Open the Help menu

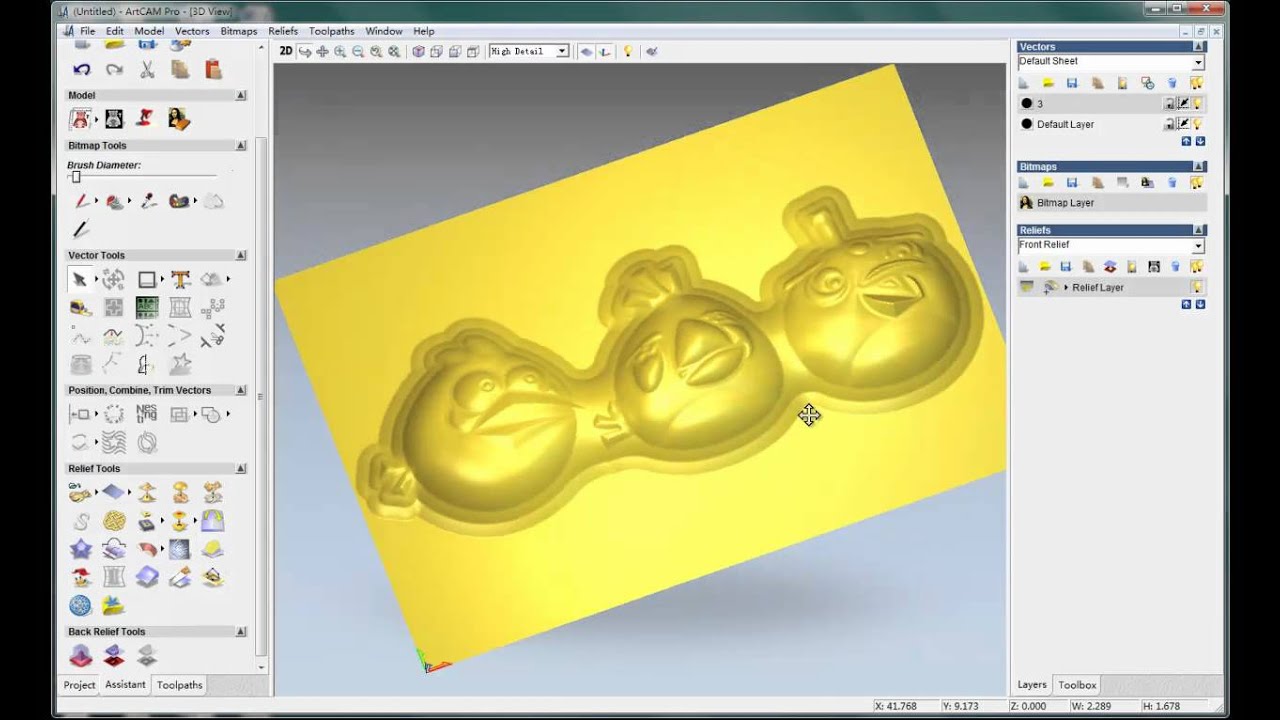tap(424, 31)
